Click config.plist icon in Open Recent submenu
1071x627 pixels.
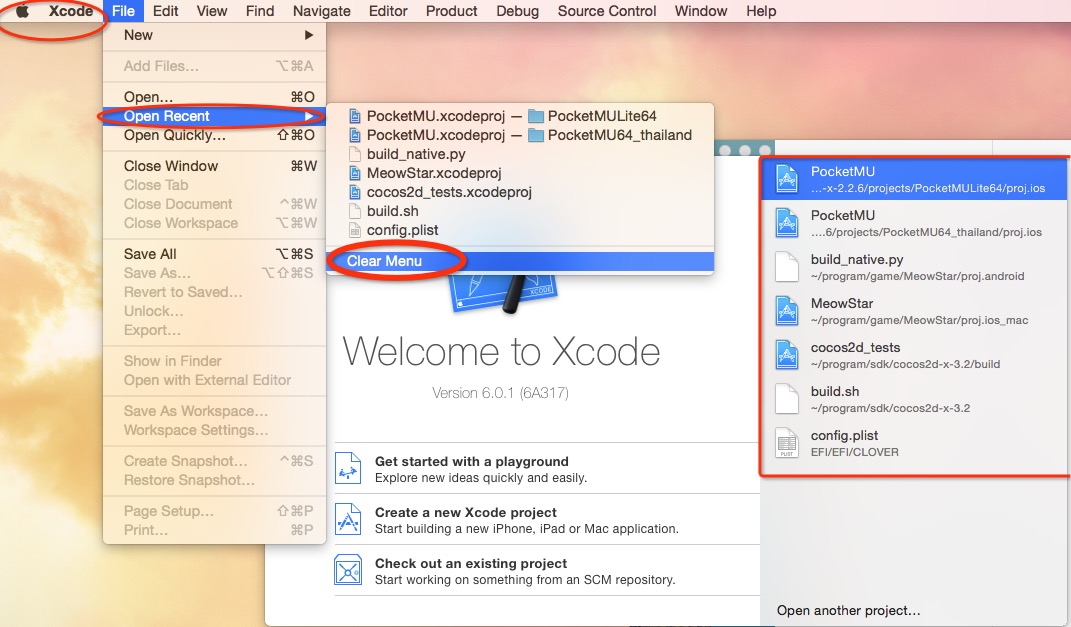(354, 230)
